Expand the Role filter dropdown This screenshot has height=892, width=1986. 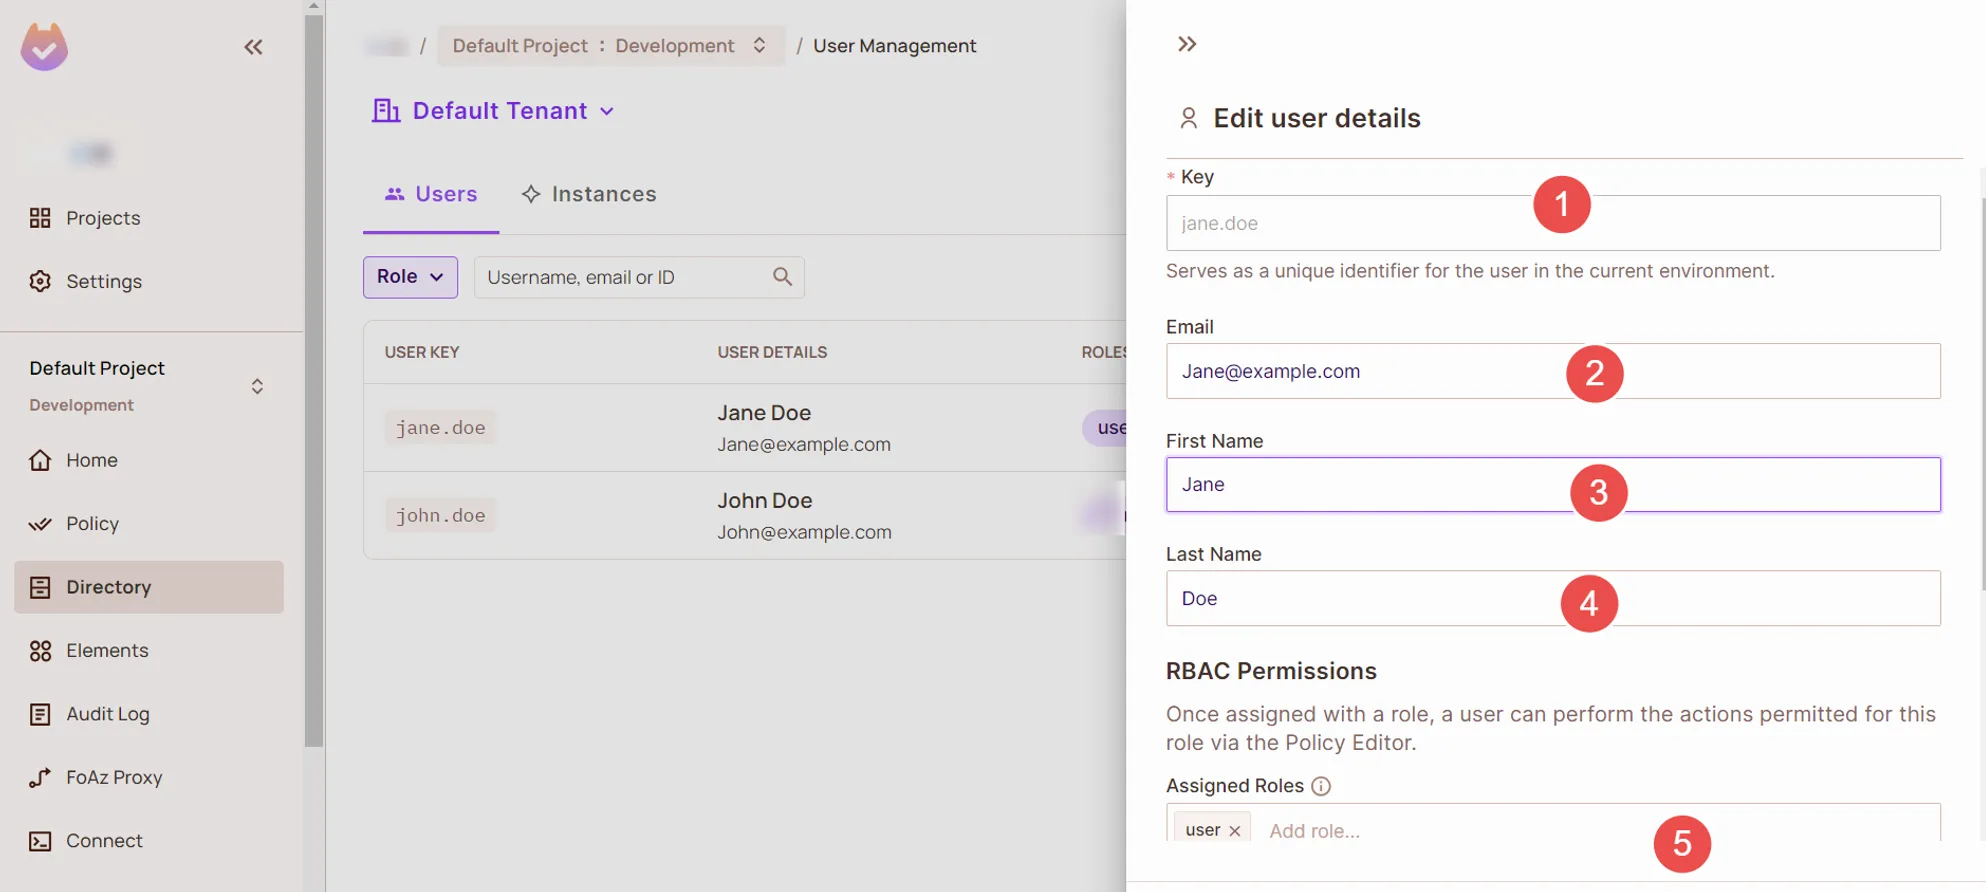[410, 277]
